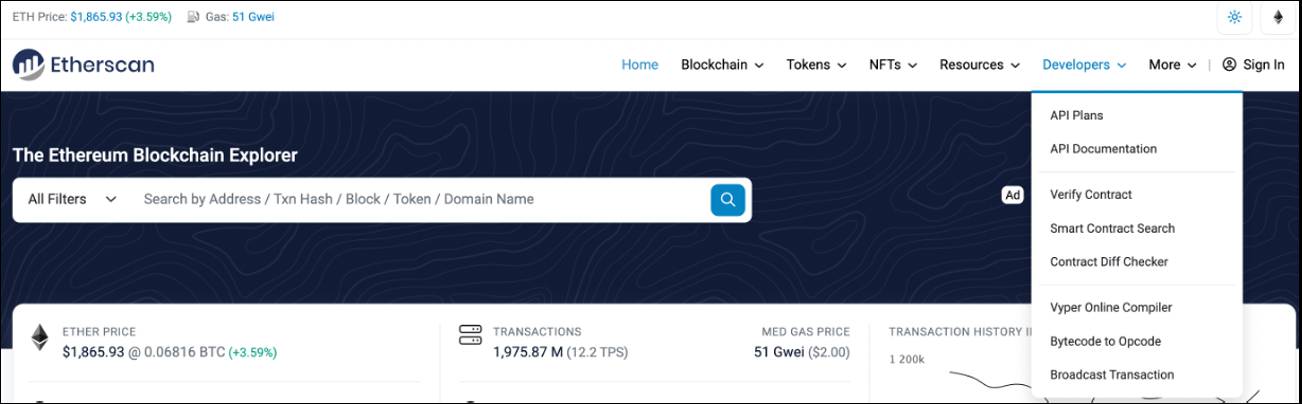Click the Sign In user icon
This screenshot has height=404, width=1302.
pos(1229,64)
